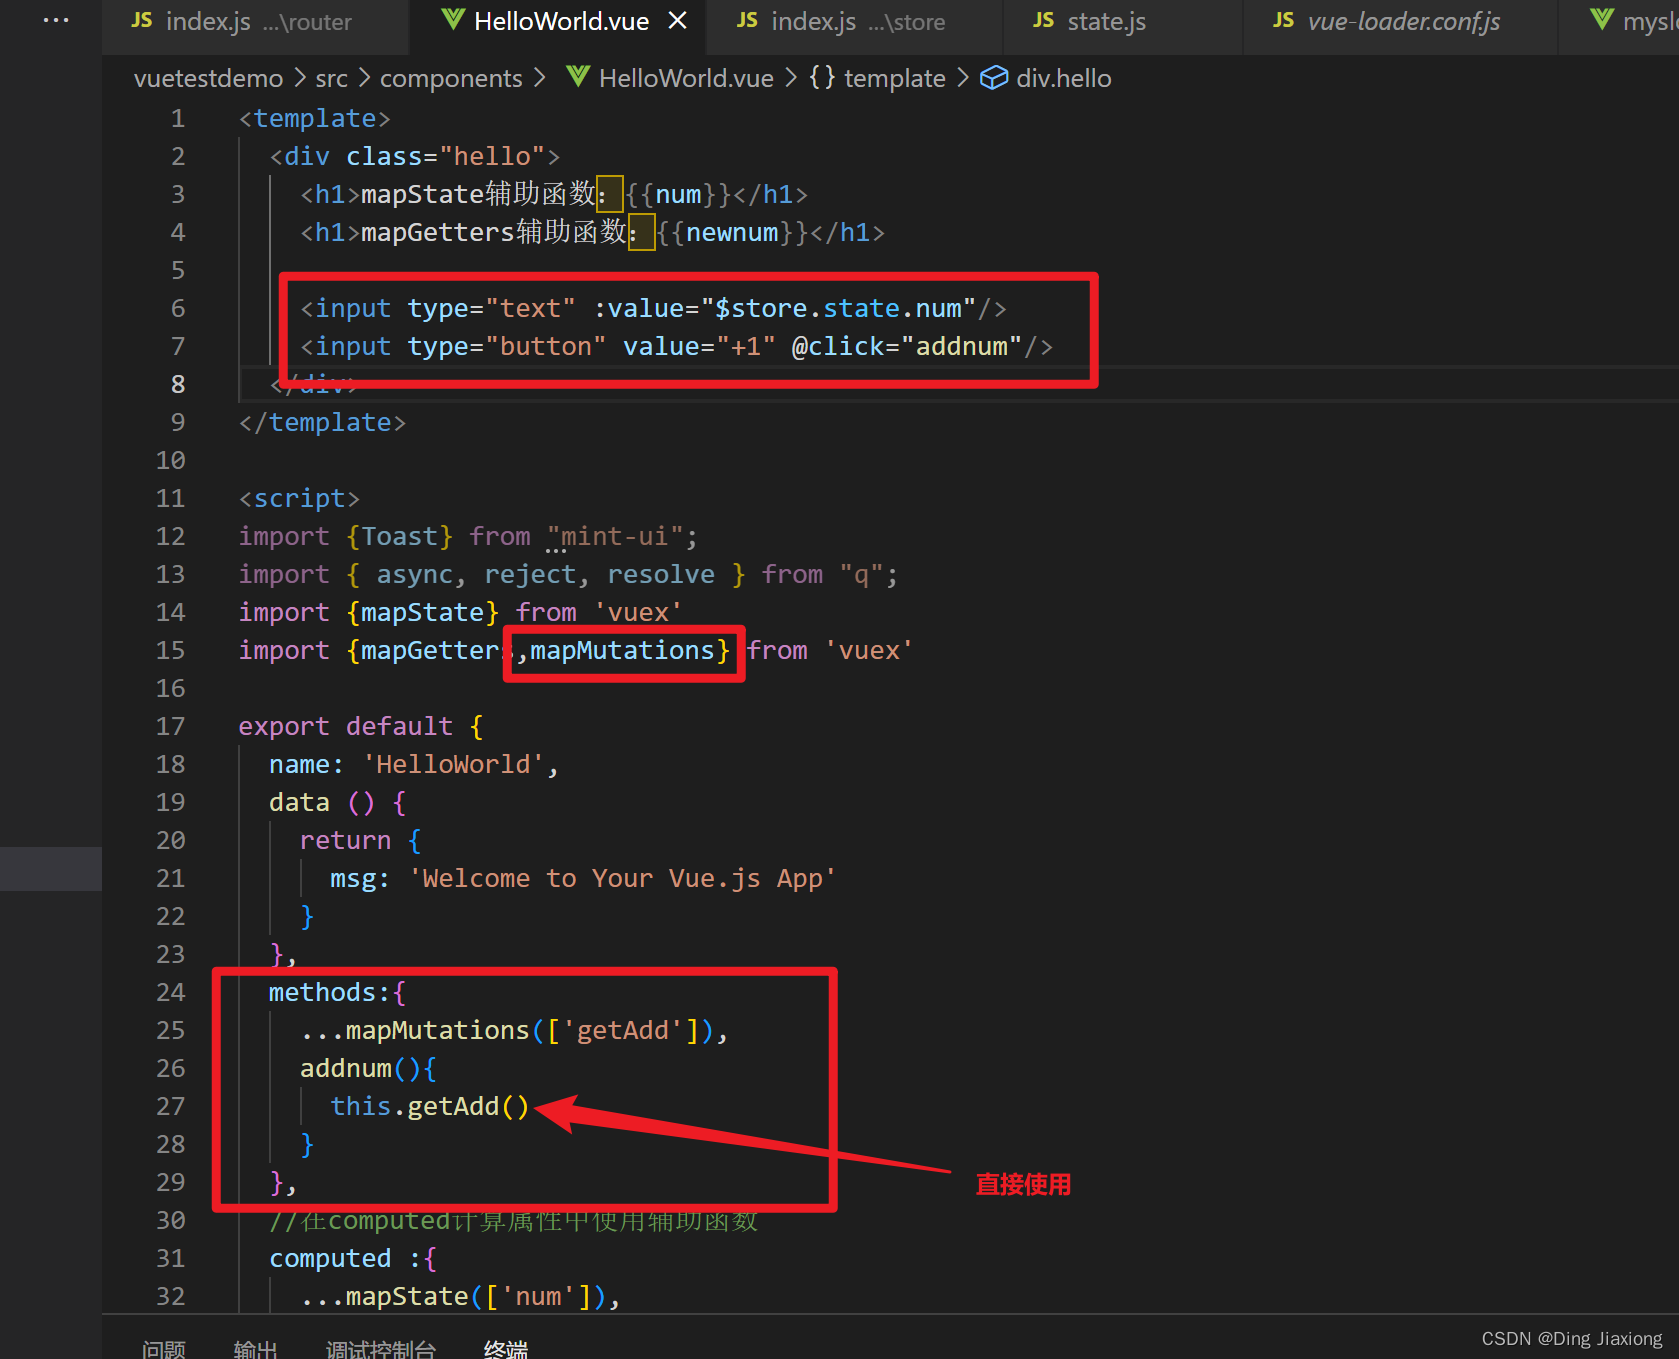Click data () on line 19
This screenshot has height=1359, width=1679.
[322, 803]
